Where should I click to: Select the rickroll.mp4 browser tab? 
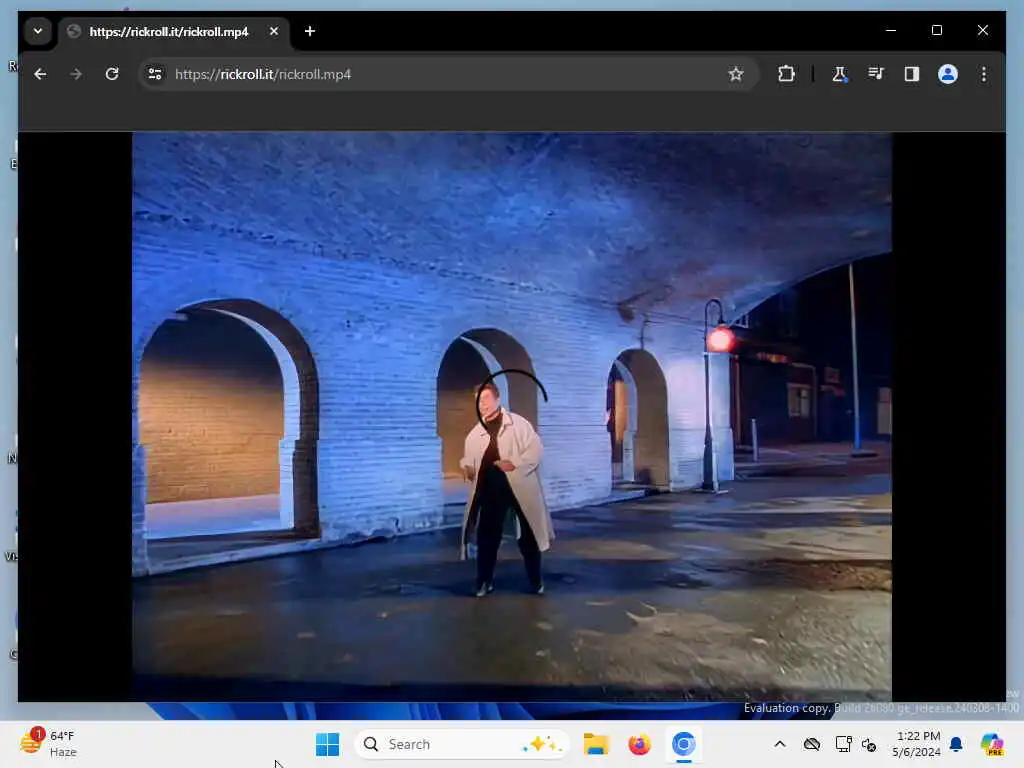(174, 31)
